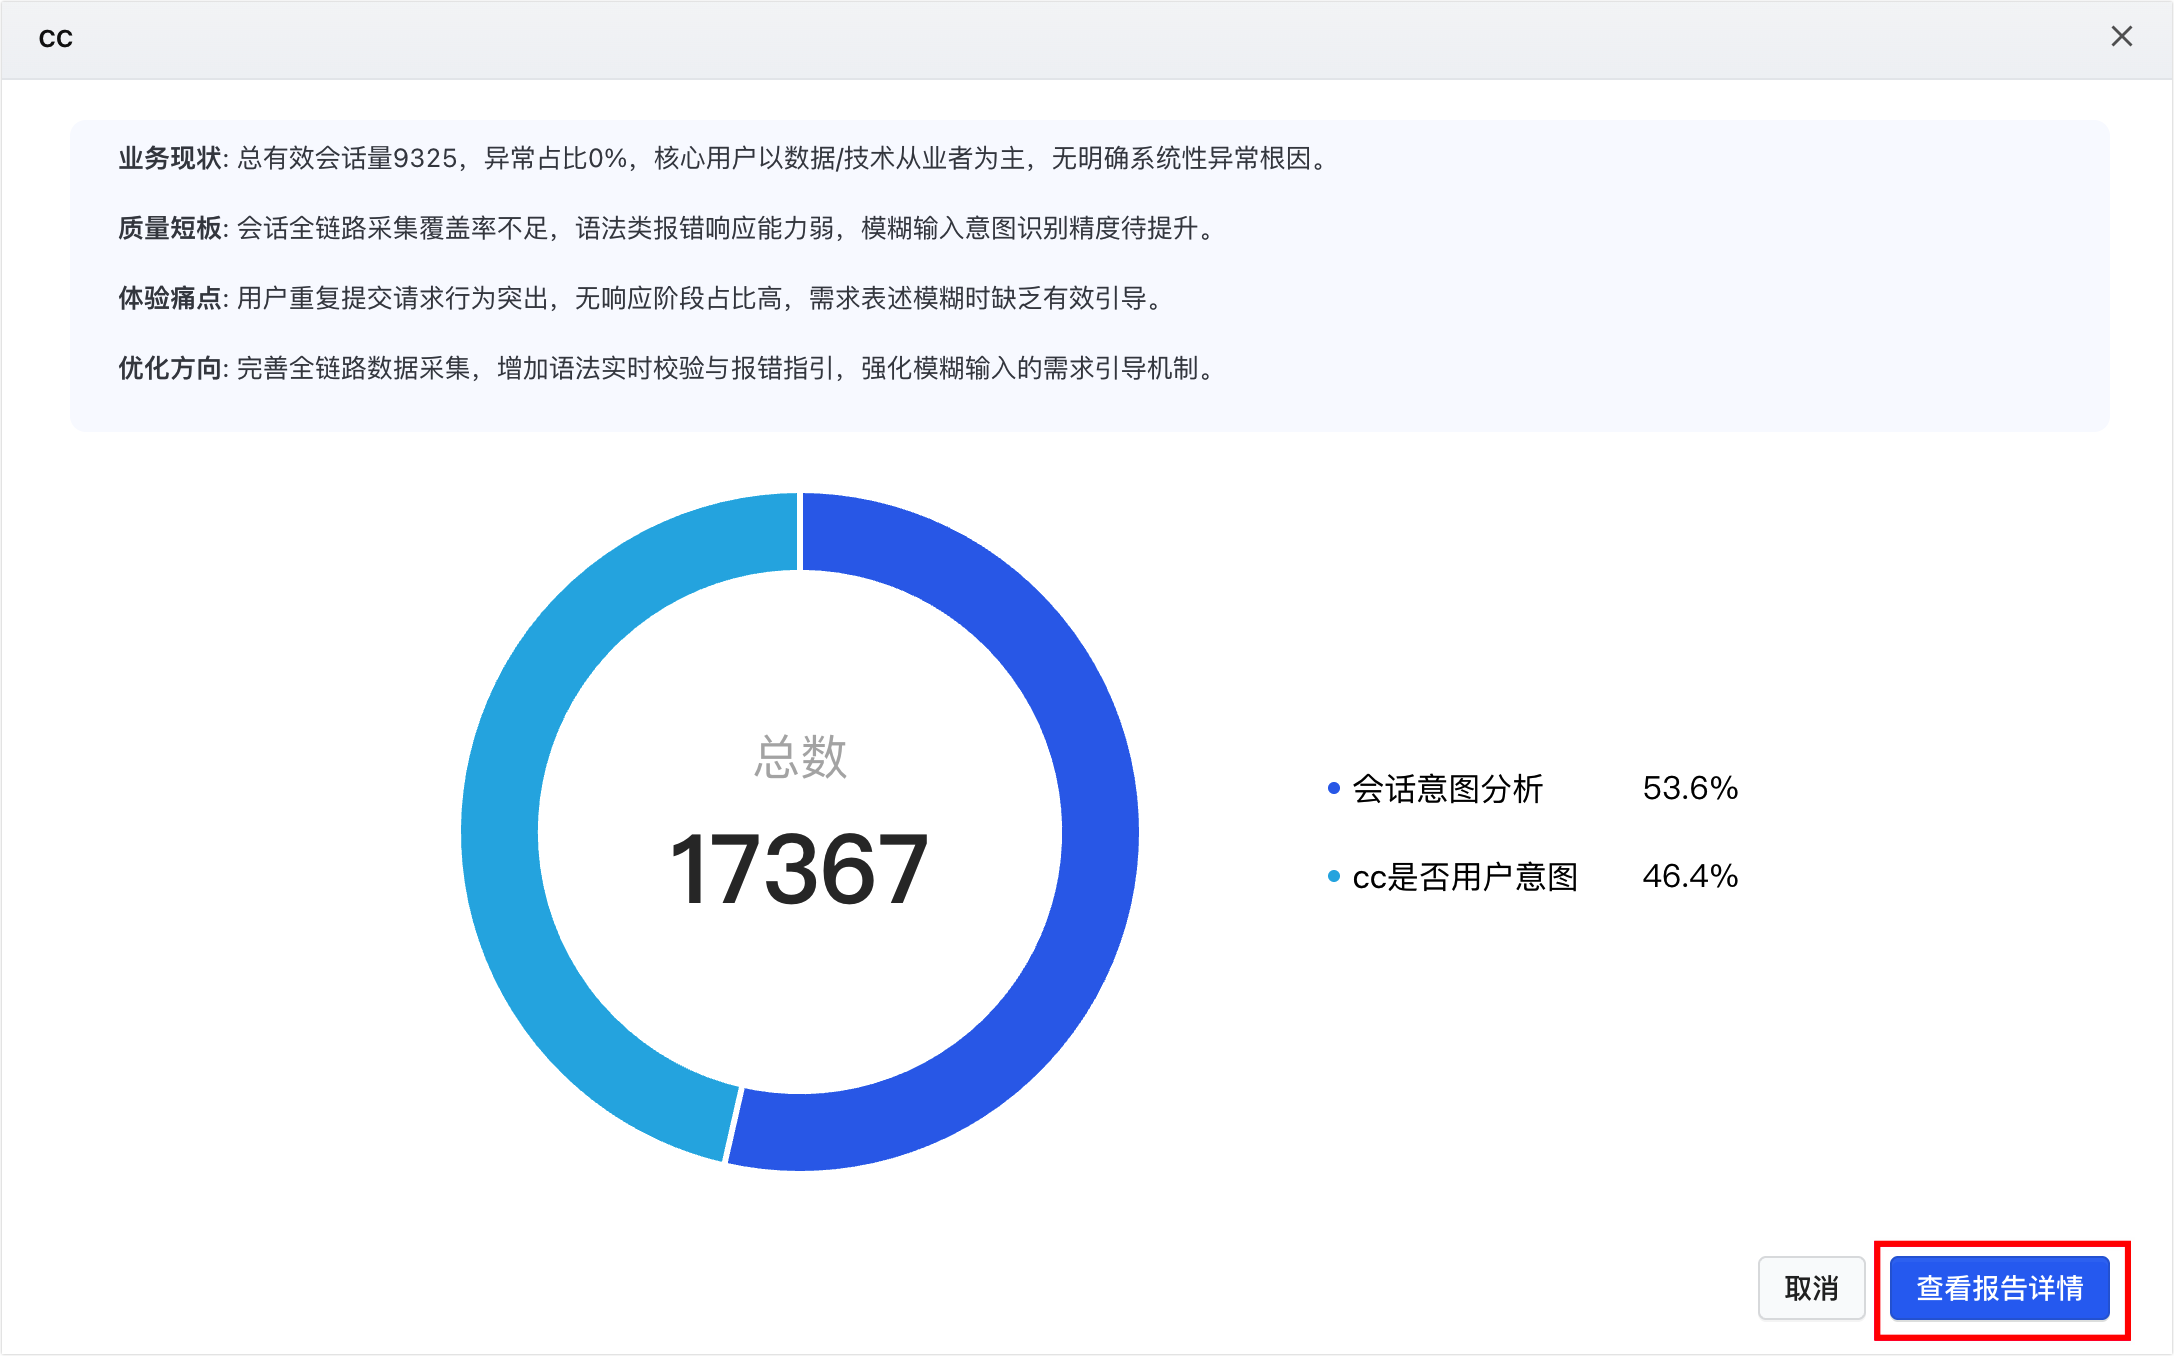Click the CC dialog title

56,38
